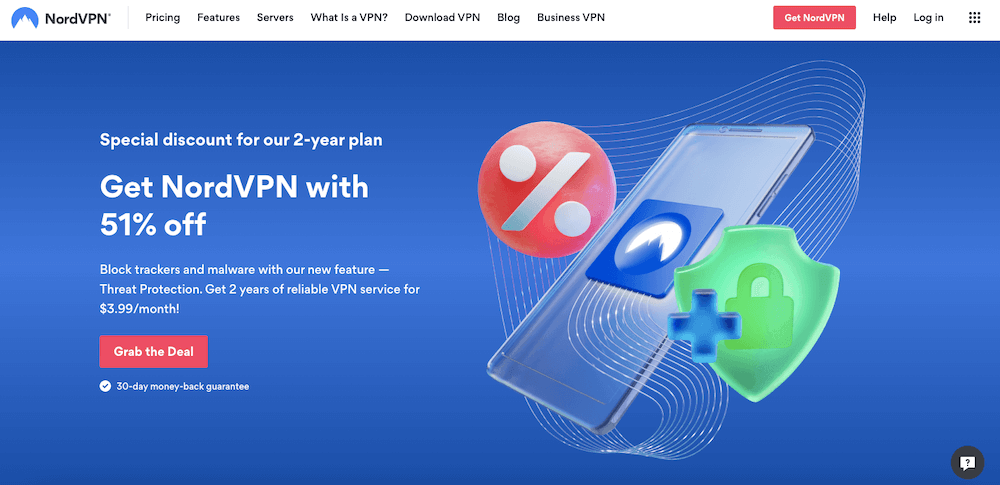The width and height of the screenshot is (1000, 485).
Task: Click the NordVPN wordmark text
Action: pyautogui.click(x=77, y=19)
